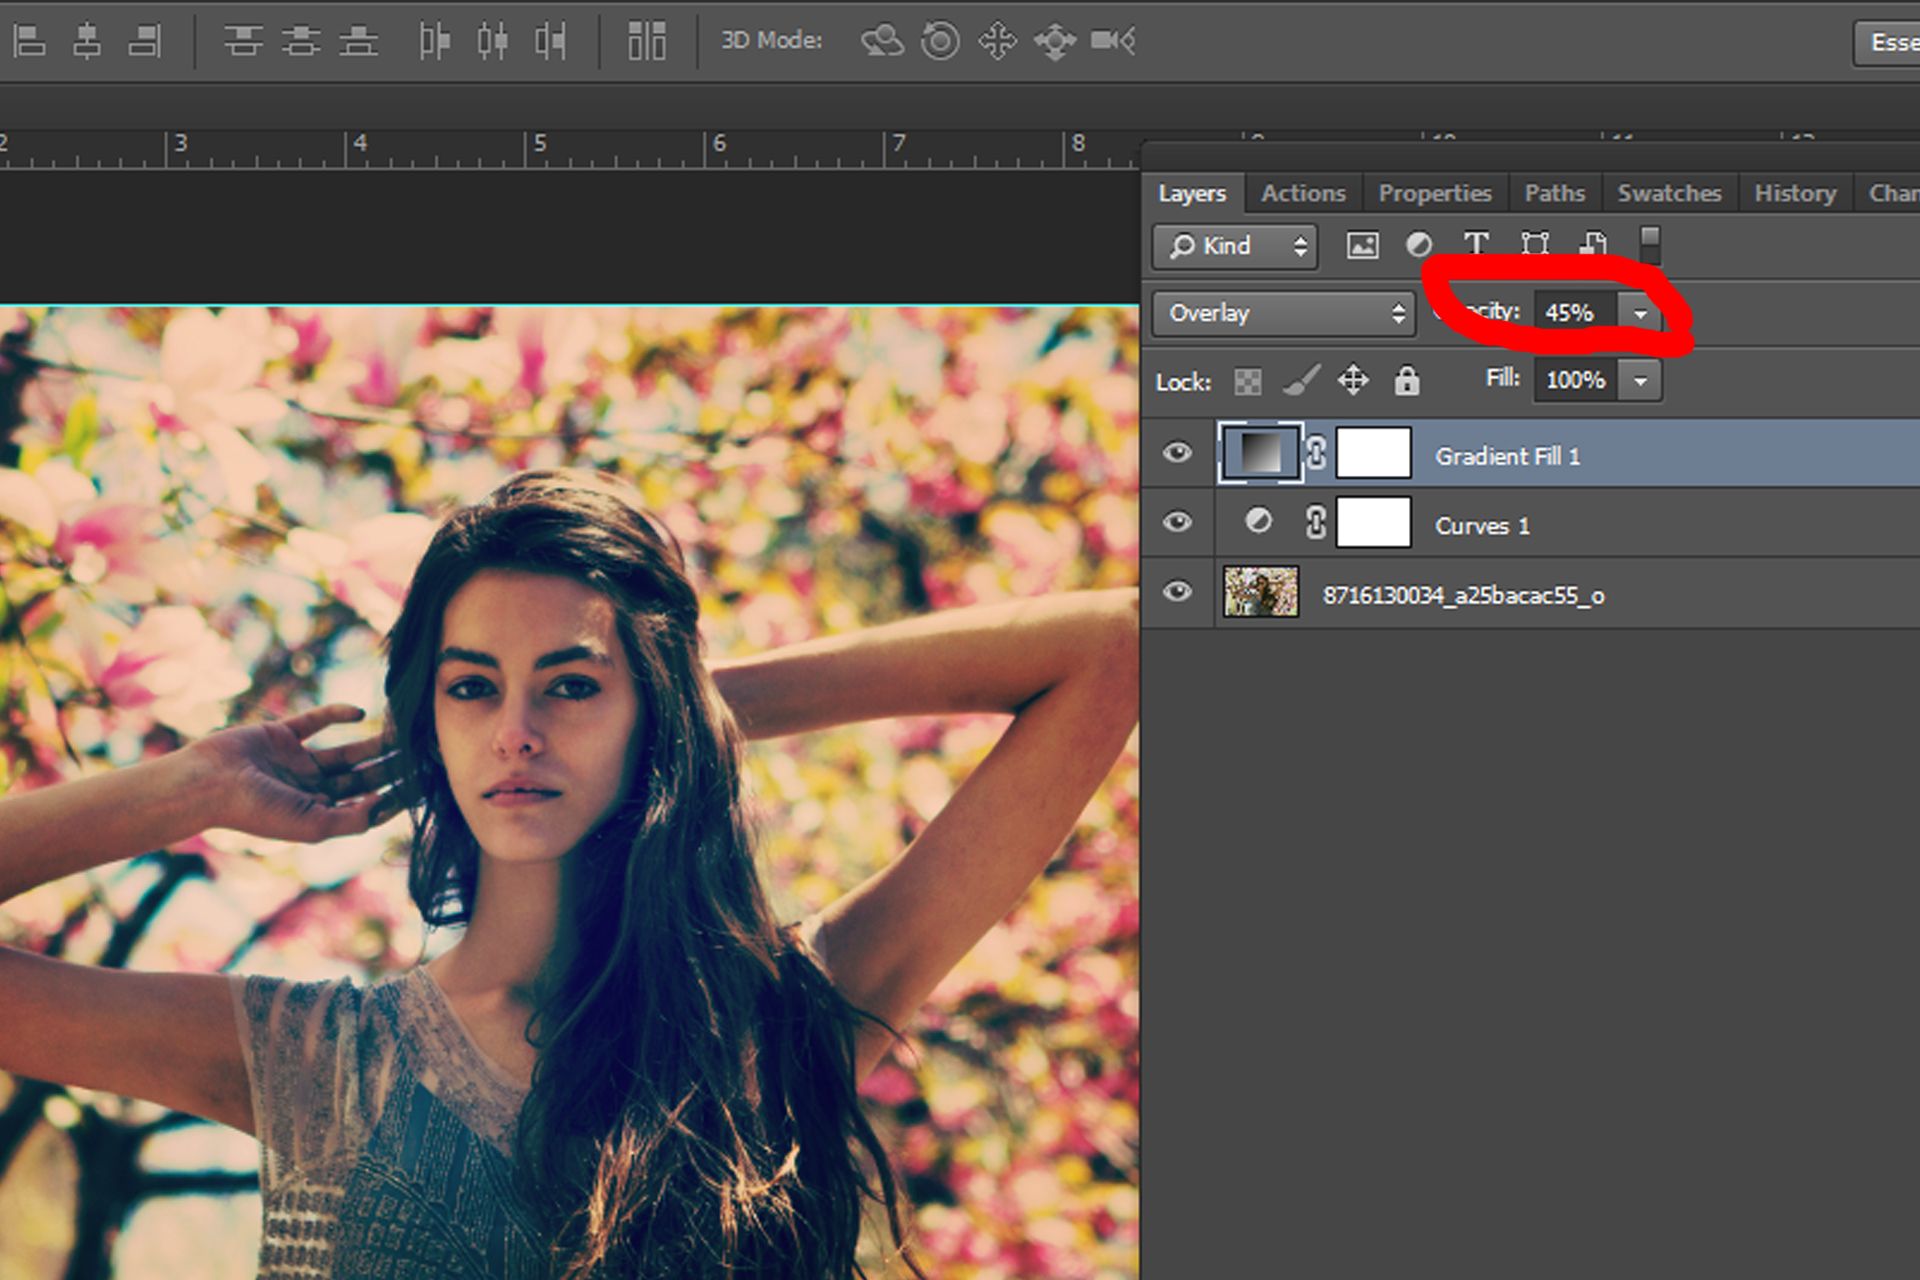1920x1280 pixels.
Task: Hide the Gradient Fill 1 layer
Action: pyautogui.click(x=1177, y=453)
